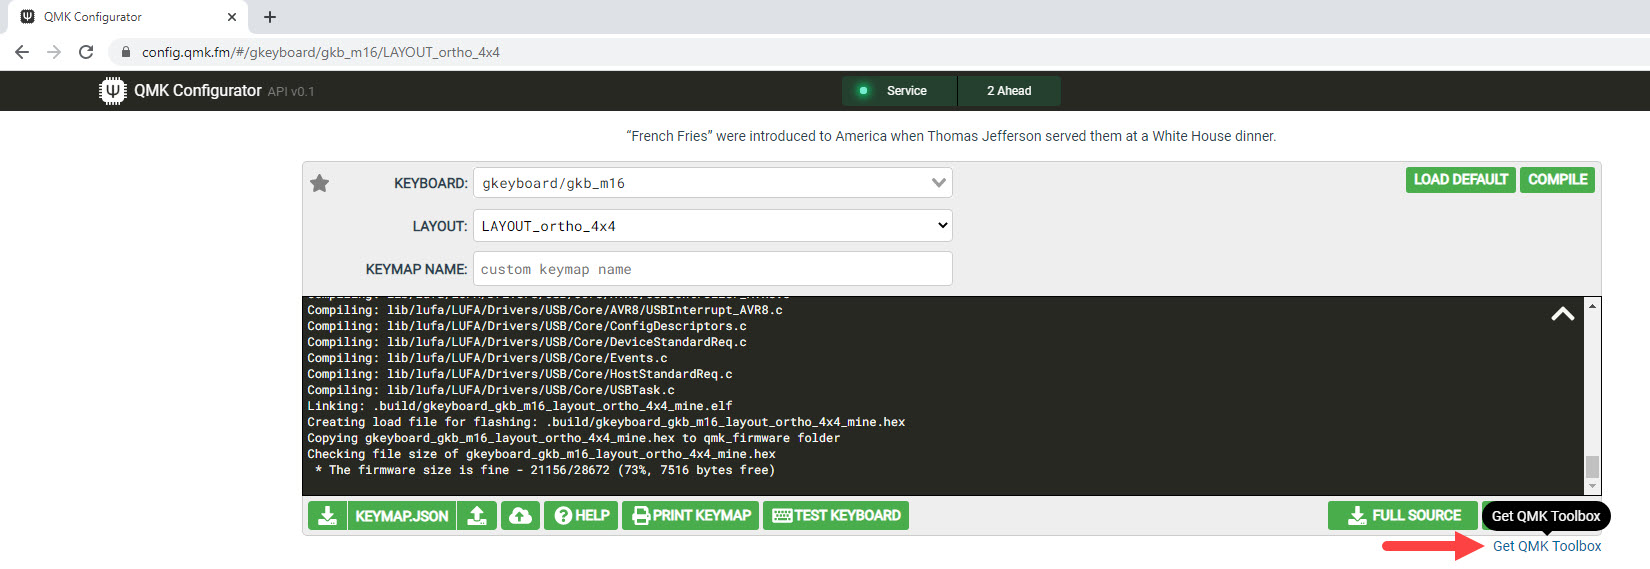Click the address bar URL config.qmk.fm
Viewport: 1650px width, 569px height.
[x=321, y=52]
